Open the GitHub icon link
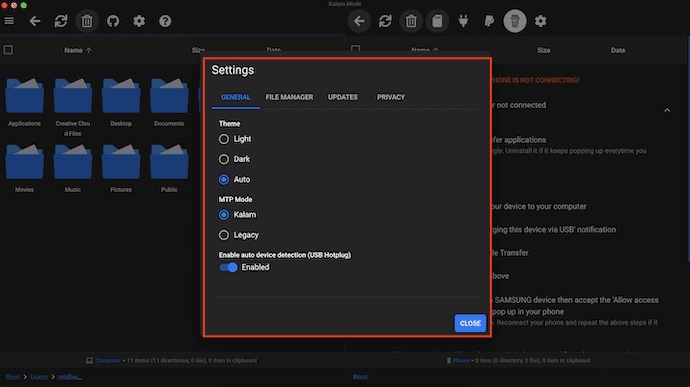 point(113,21)
